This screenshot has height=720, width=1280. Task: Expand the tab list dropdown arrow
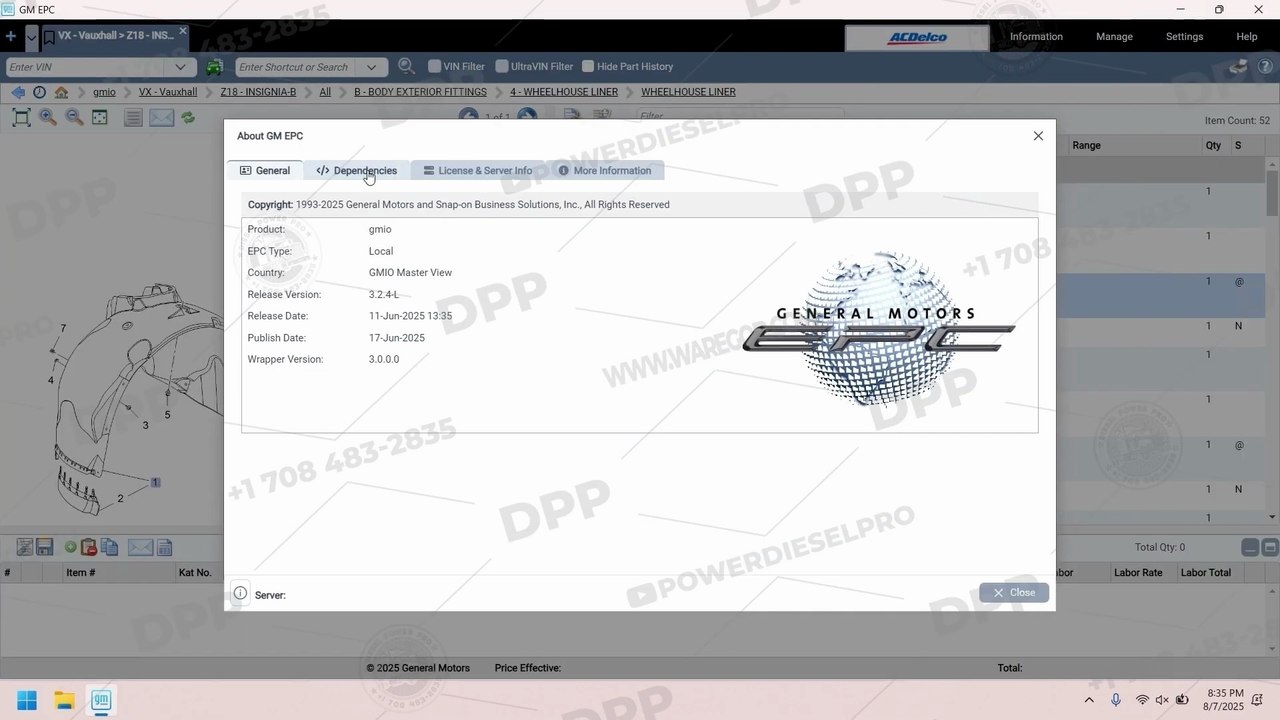[31, 37]
